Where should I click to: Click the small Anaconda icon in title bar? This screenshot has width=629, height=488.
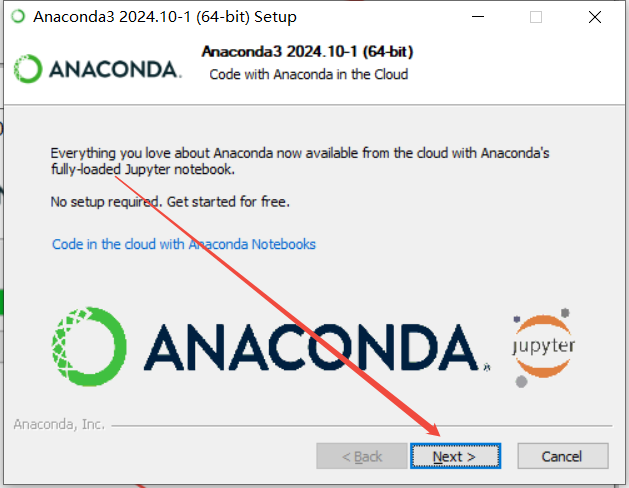pyautogui.click(x=18, y=16)
